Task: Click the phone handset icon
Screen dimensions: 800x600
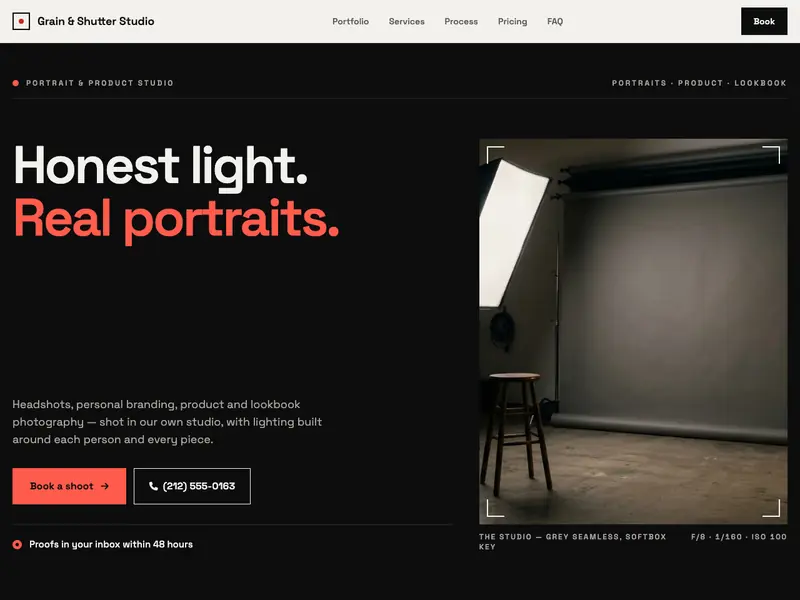Action: [x=153, y=486]
